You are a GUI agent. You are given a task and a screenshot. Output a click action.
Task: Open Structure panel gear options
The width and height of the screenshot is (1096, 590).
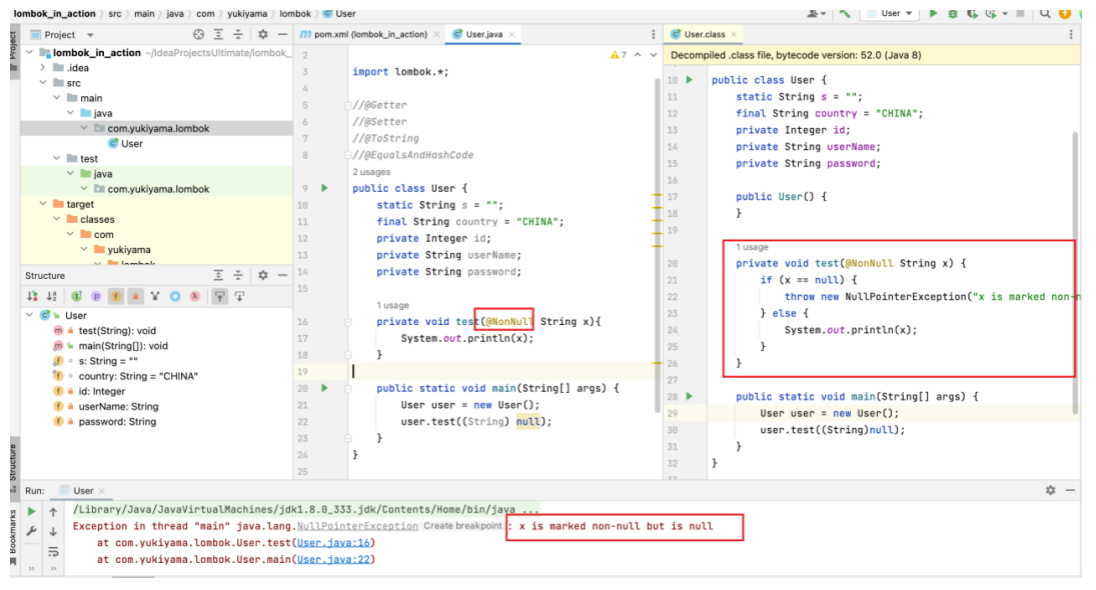click(263, 275)
